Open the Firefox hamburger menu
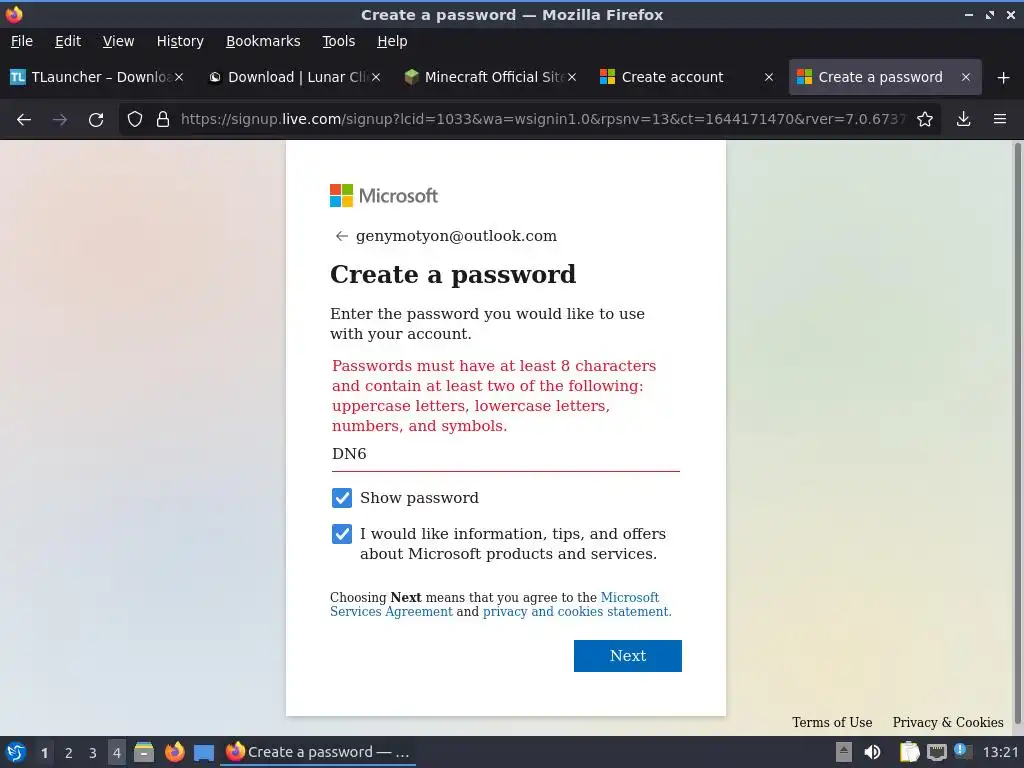1024x768 pixels. pos(1000,120)
